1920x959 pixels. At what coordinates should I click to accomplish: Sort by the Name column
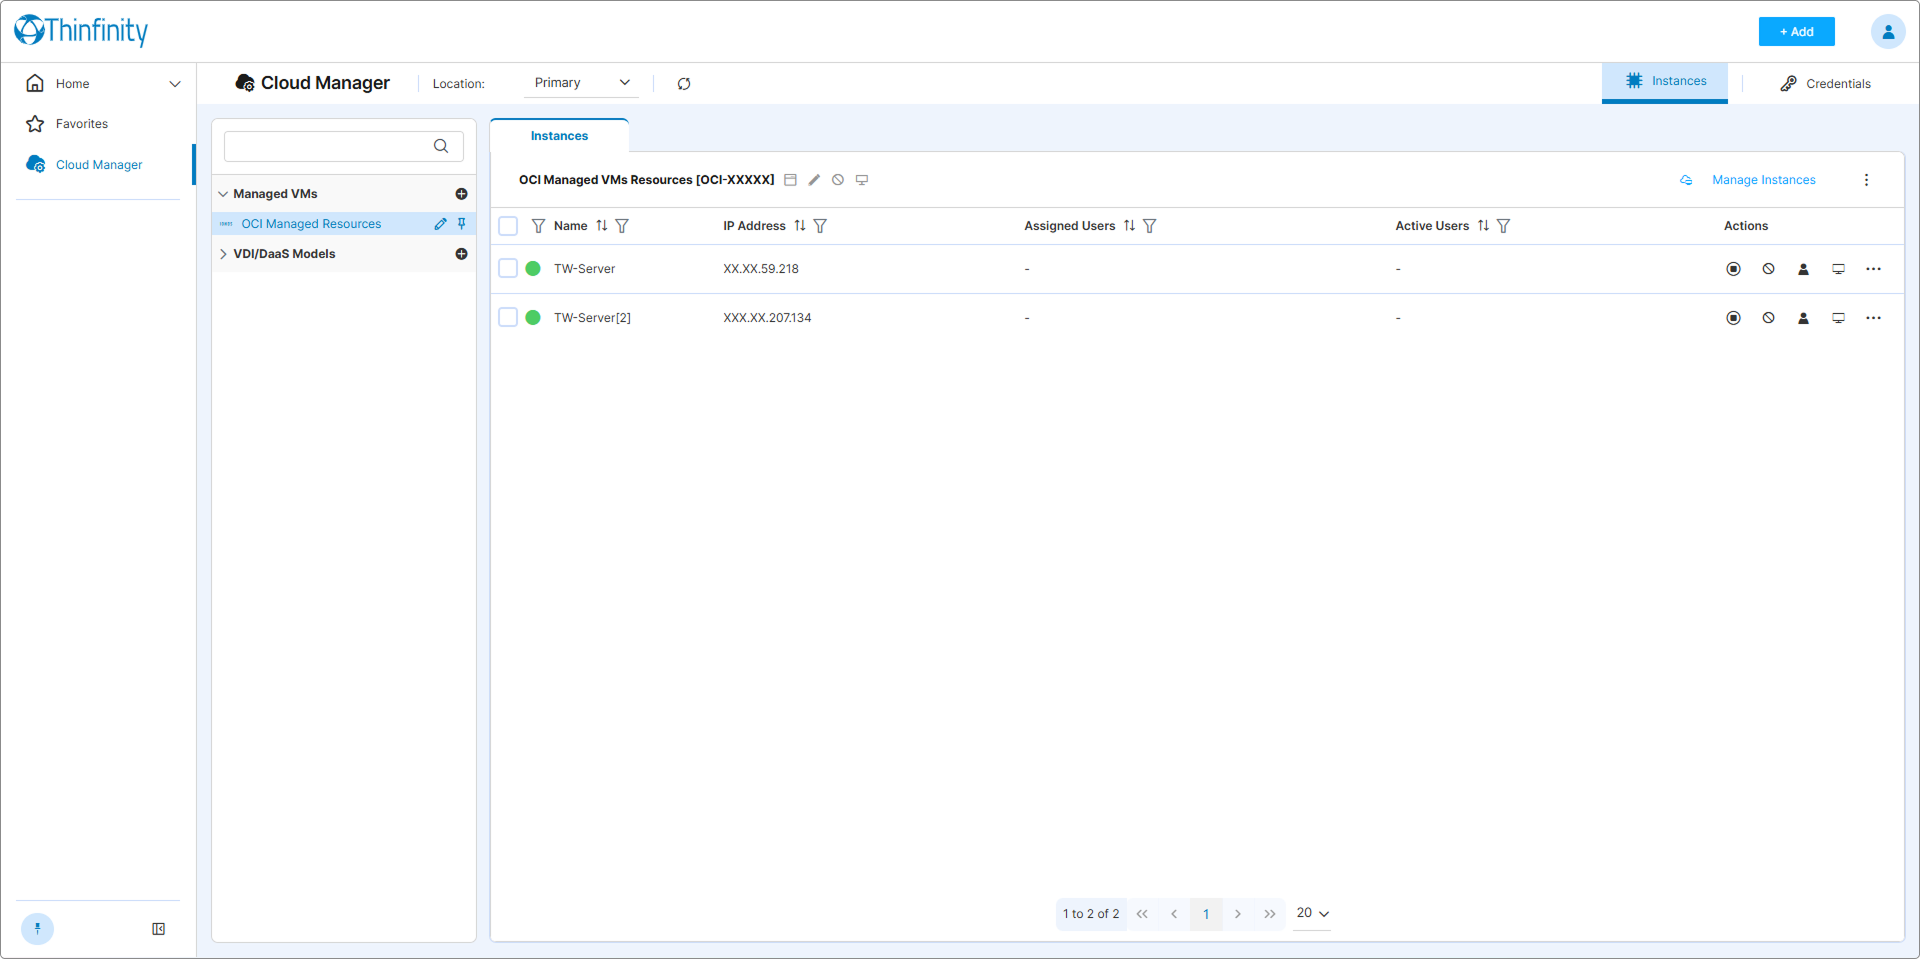click(x=602, y=226)
